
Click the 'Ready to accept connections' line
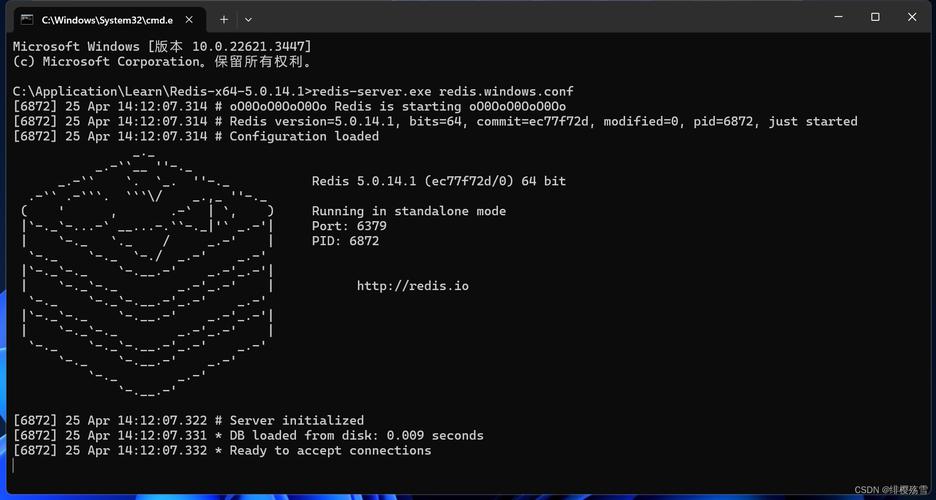[221, 450]
